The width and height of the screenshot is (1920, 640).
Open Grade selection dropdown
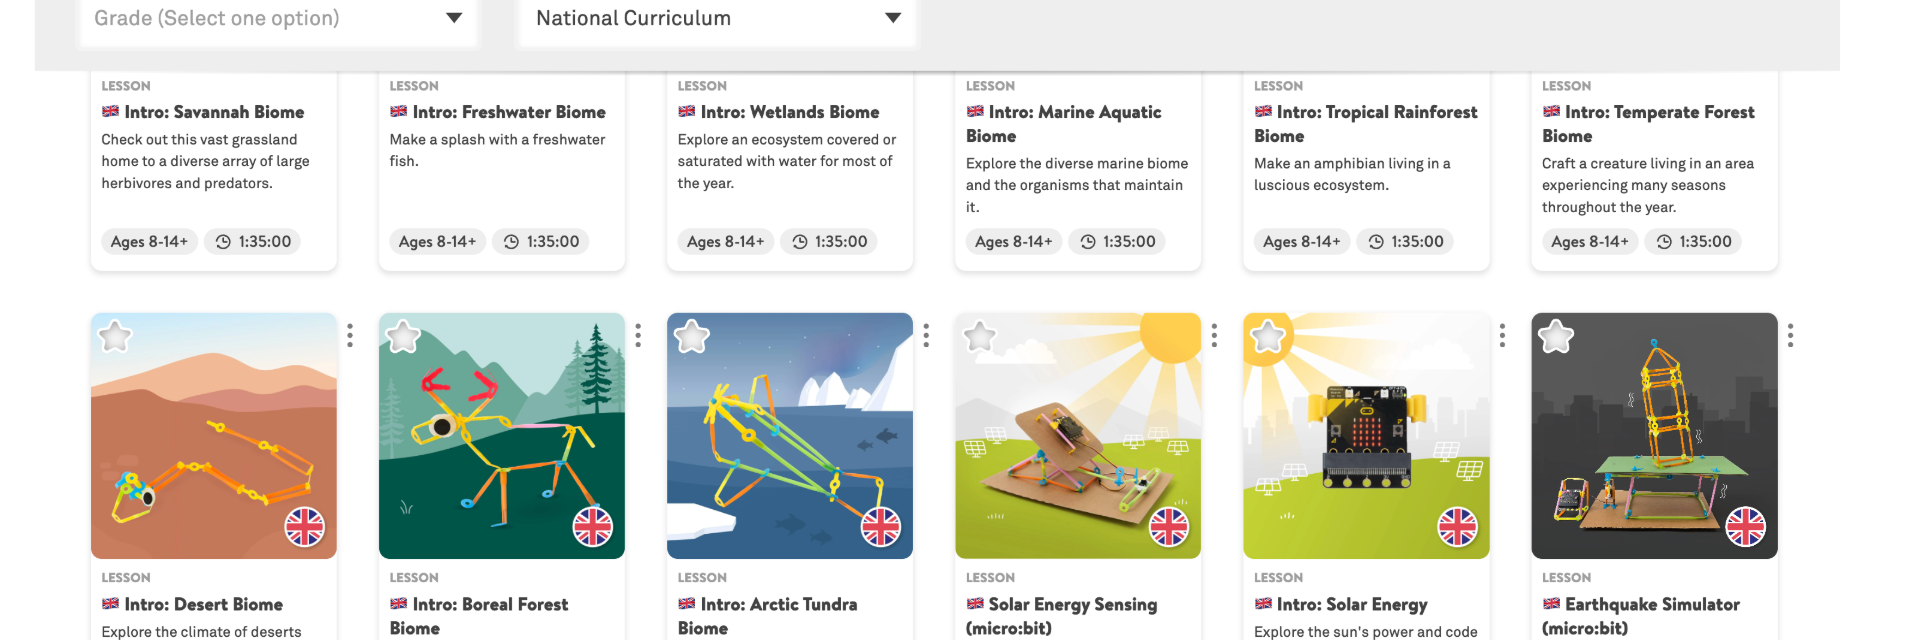278,18
